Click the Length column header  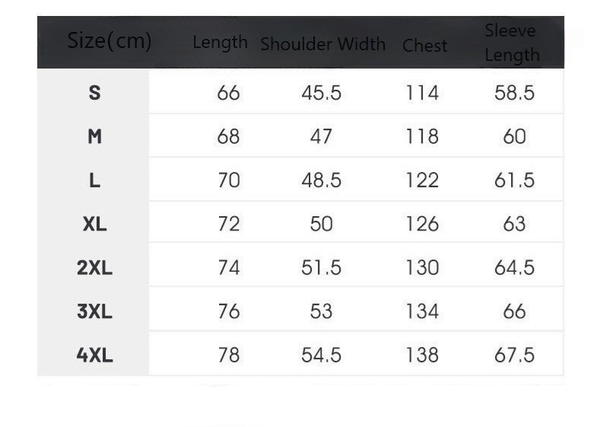(x=220, y=42)
